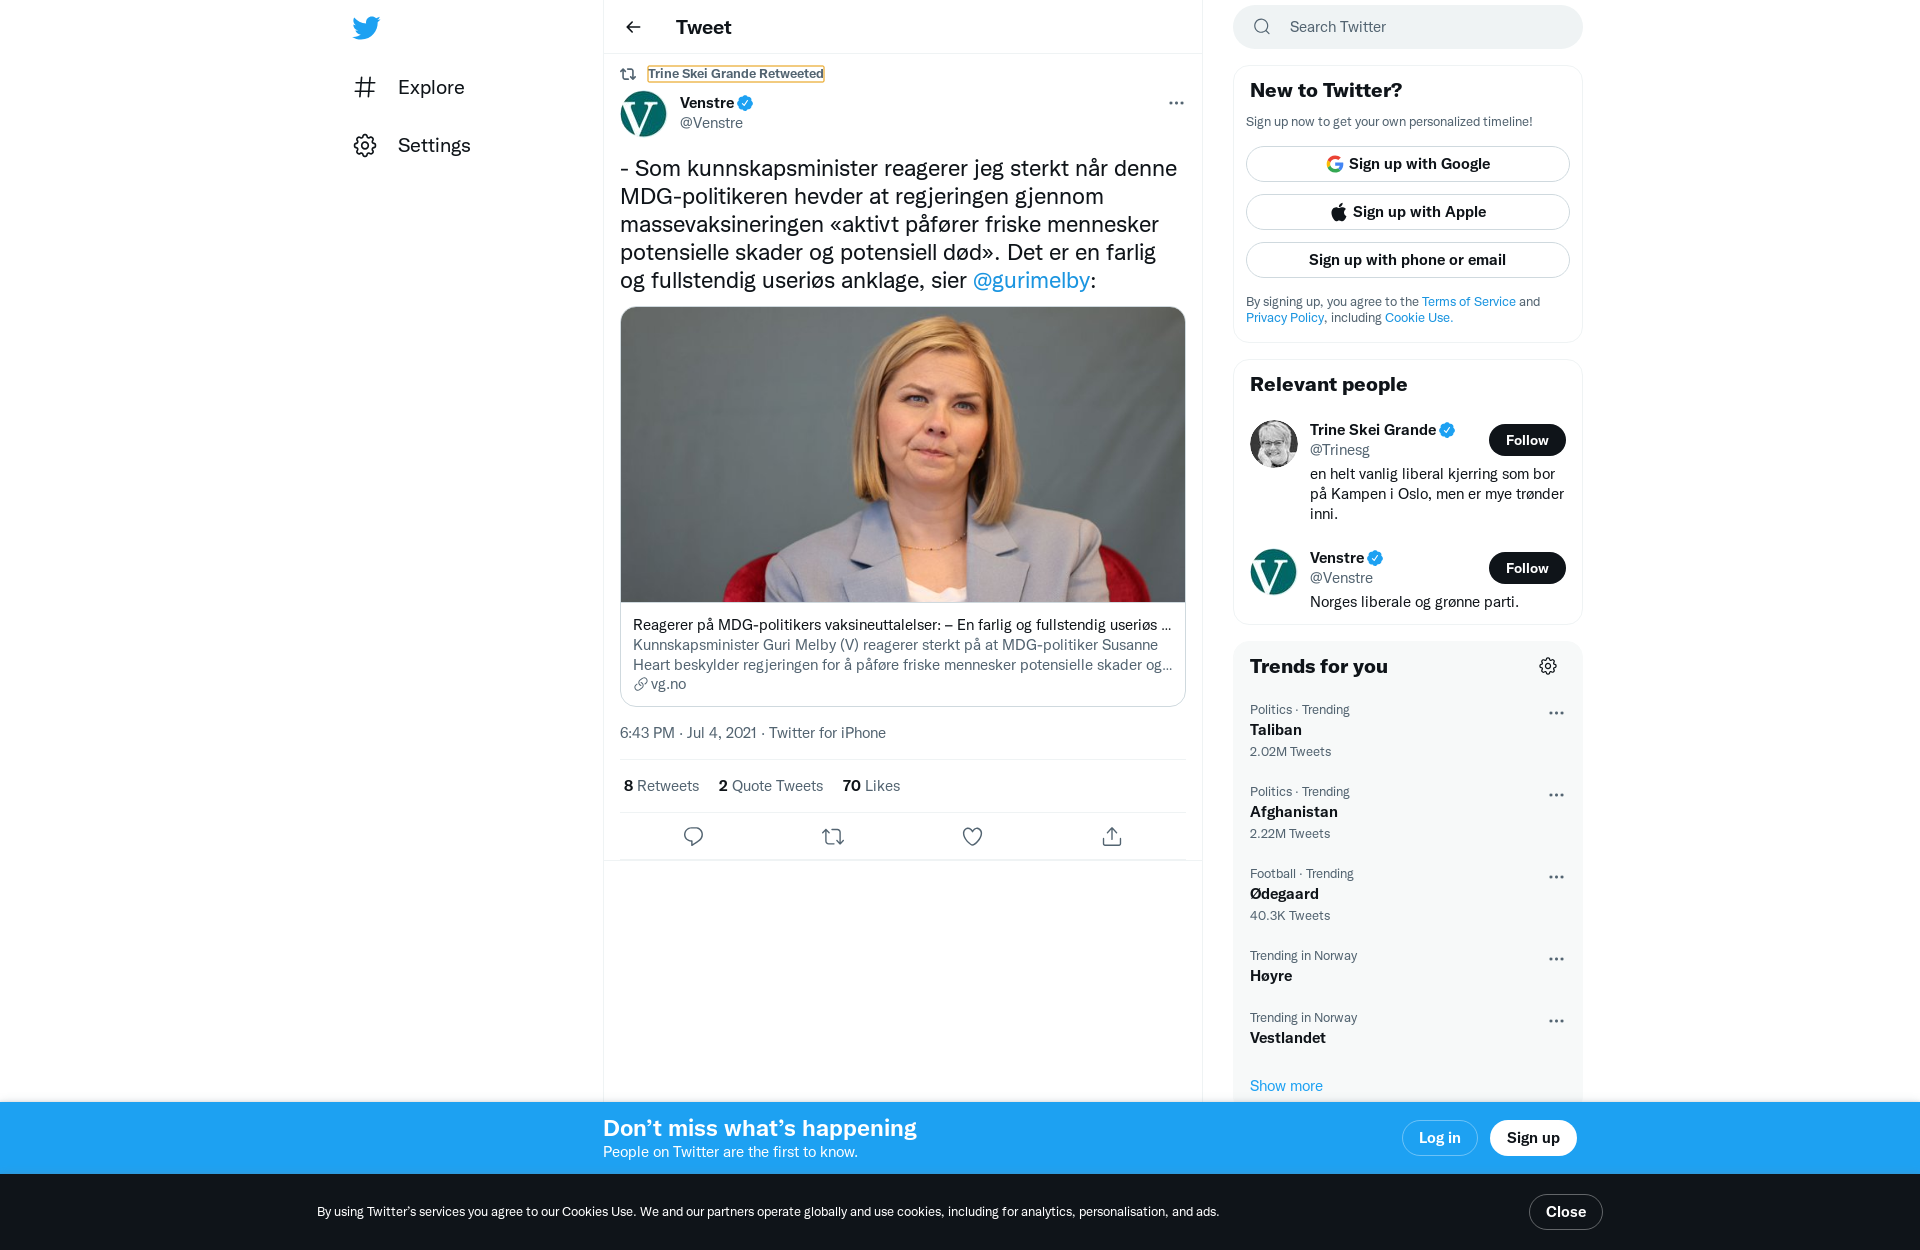Screen dimensions: 1920x1250
Task: Click the retweet indicator icon above tweet
Action: pos(628,74)
